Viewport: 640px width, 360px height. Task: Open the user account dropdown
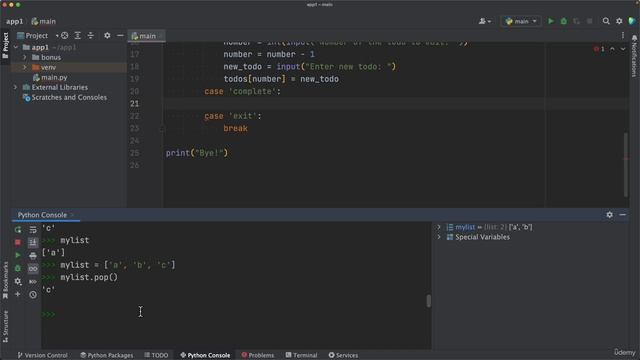(485, 21)
